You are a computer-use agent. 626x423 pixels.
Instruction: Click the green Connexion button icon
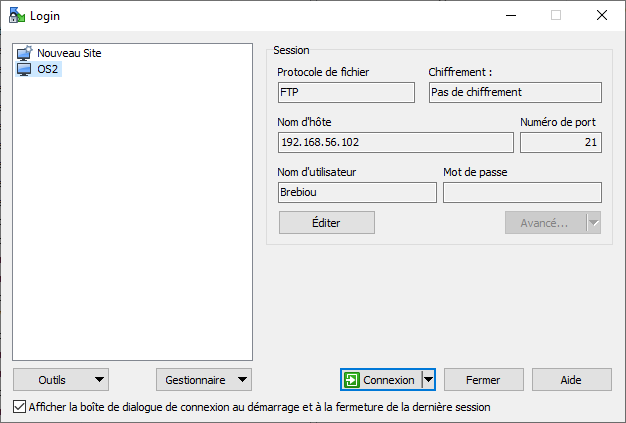click(351, 380)
